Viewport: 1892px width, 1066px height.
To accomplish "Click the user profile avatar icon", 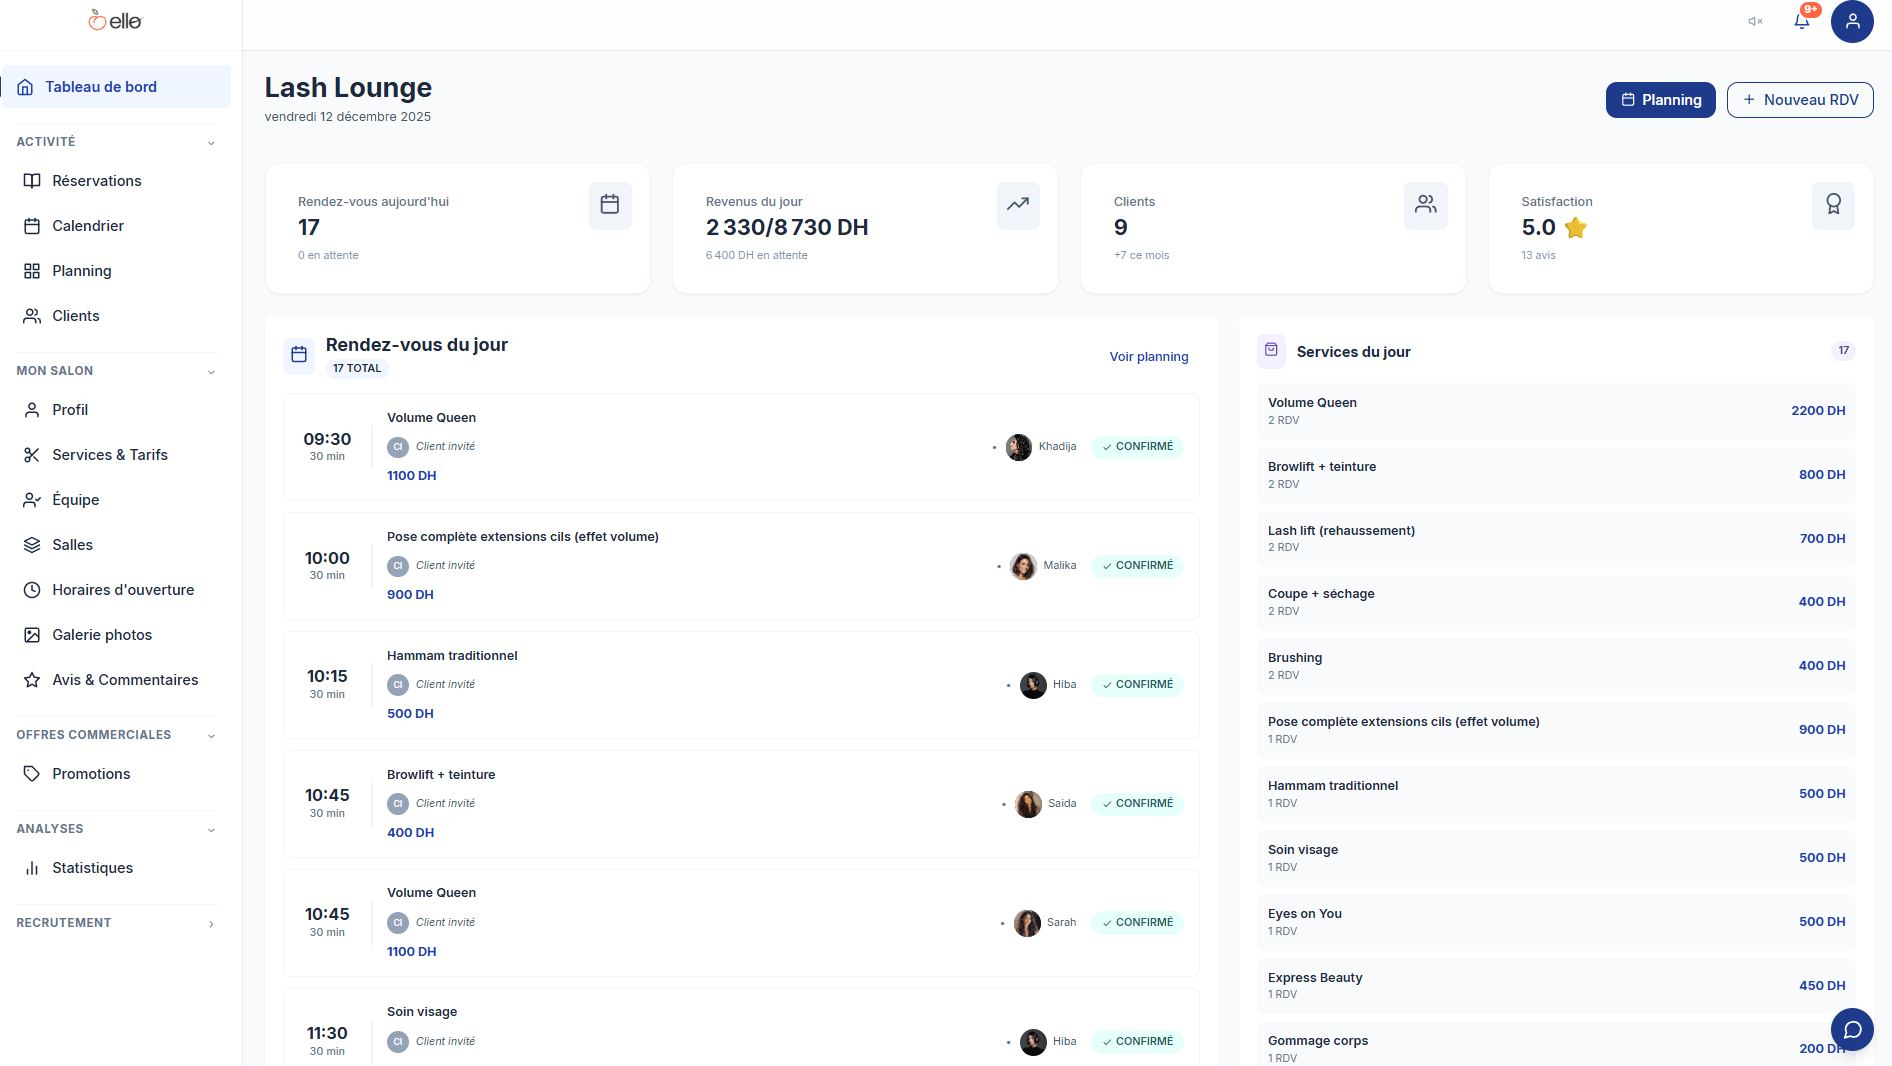I will pyautogui.click(x=1853, y=21).
